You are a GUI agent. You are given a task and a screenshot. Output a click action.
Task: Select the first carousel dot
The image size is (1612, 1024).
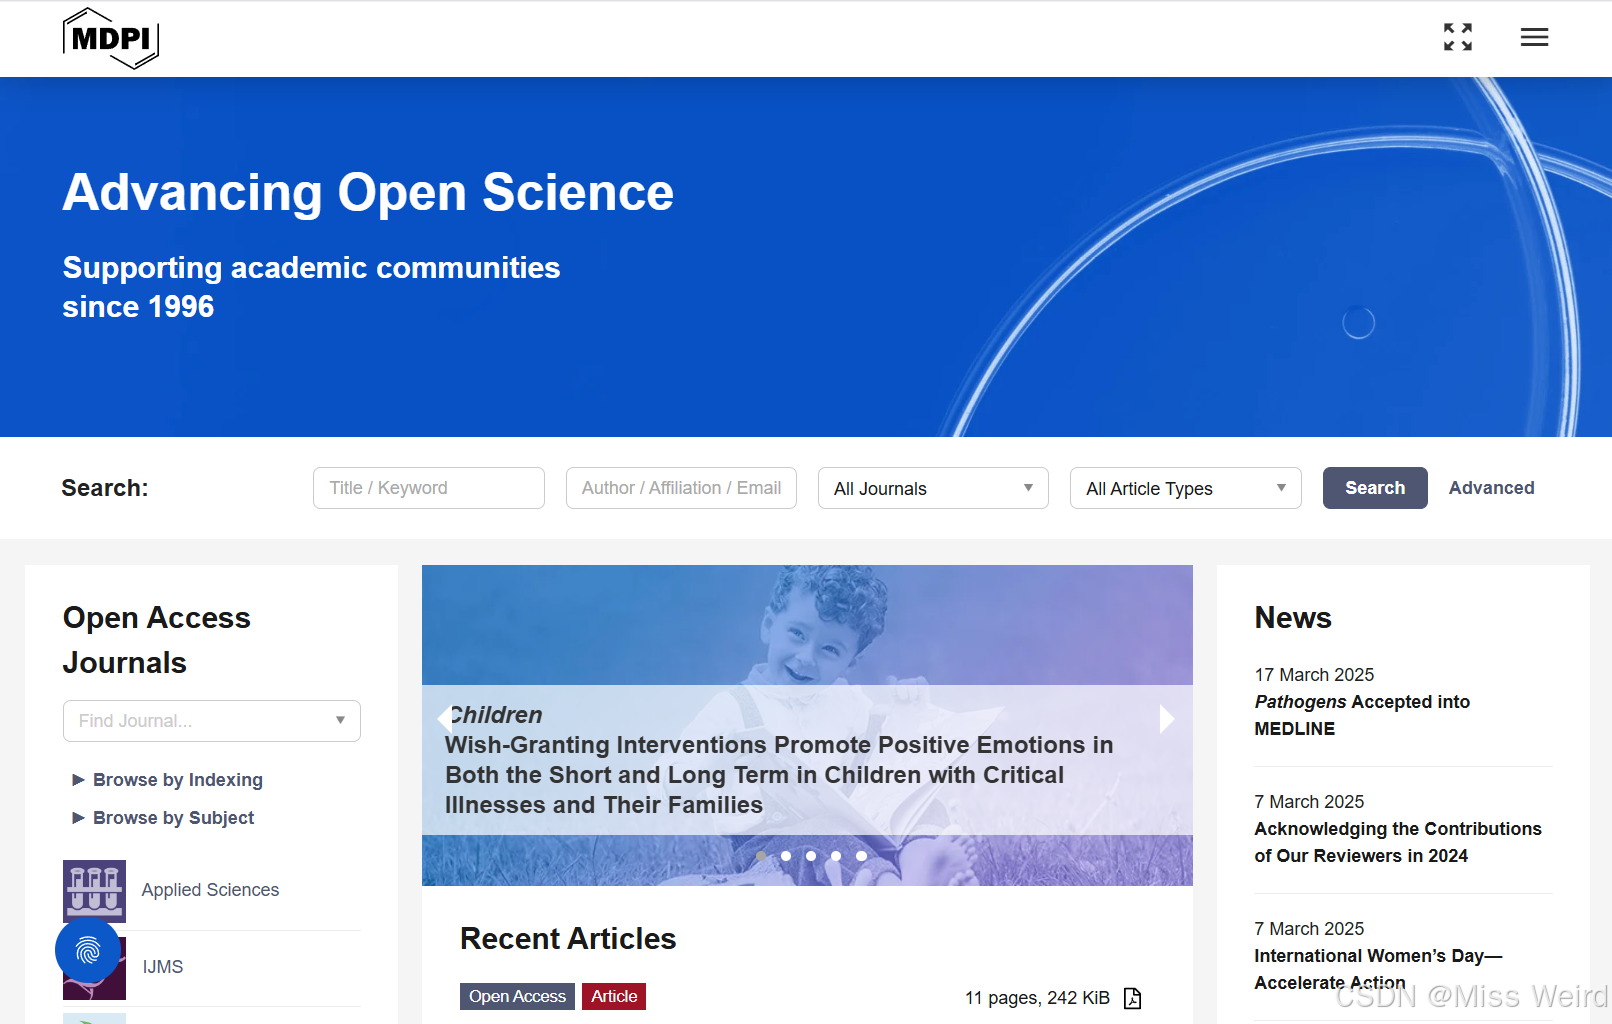(761, 856)
